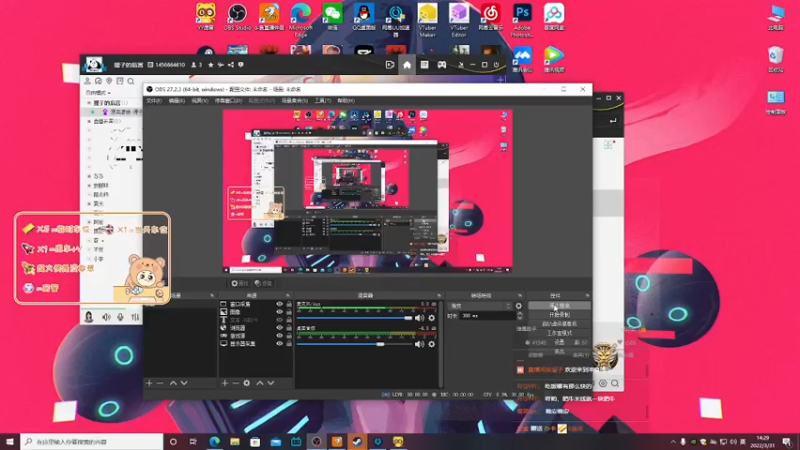The height and width of the screenshot is (450, 800).
Task: Toggle visibility of the display capture source
Action: click(280, 344)
